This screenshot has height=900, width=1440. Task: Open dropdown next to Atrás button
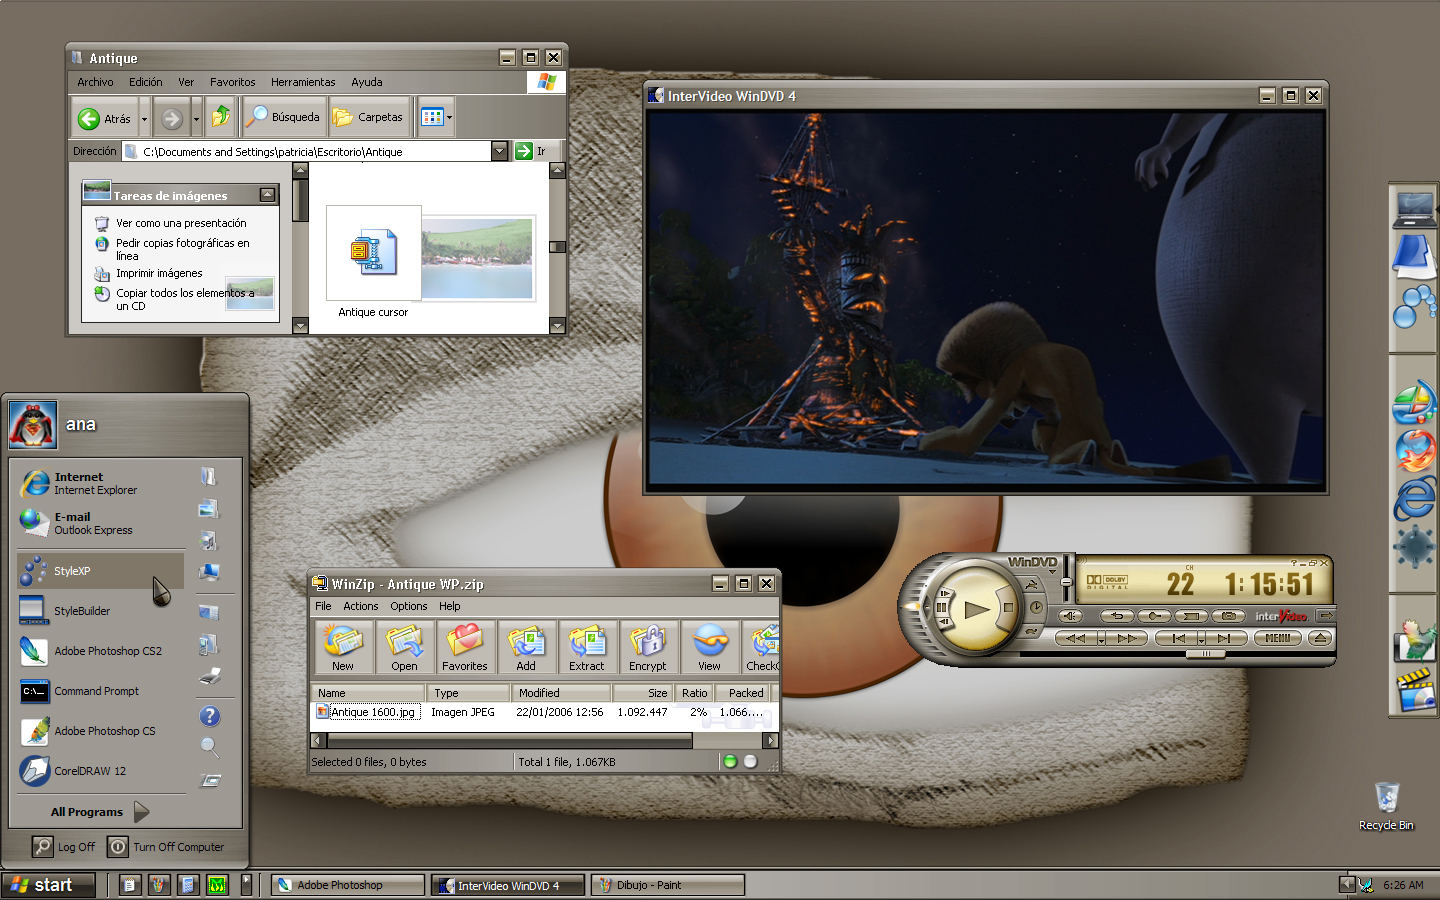pyautogui.click(x=144, y=119)
